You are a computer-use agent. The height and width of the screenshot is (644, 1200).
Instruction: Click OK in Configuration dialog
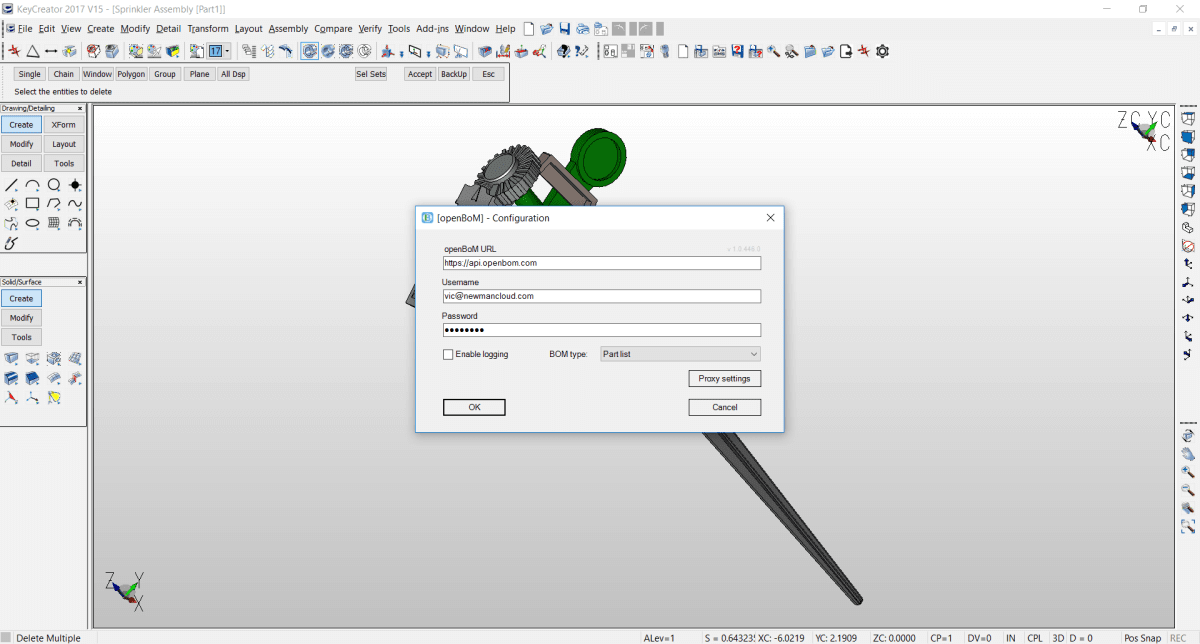[474, 407]
